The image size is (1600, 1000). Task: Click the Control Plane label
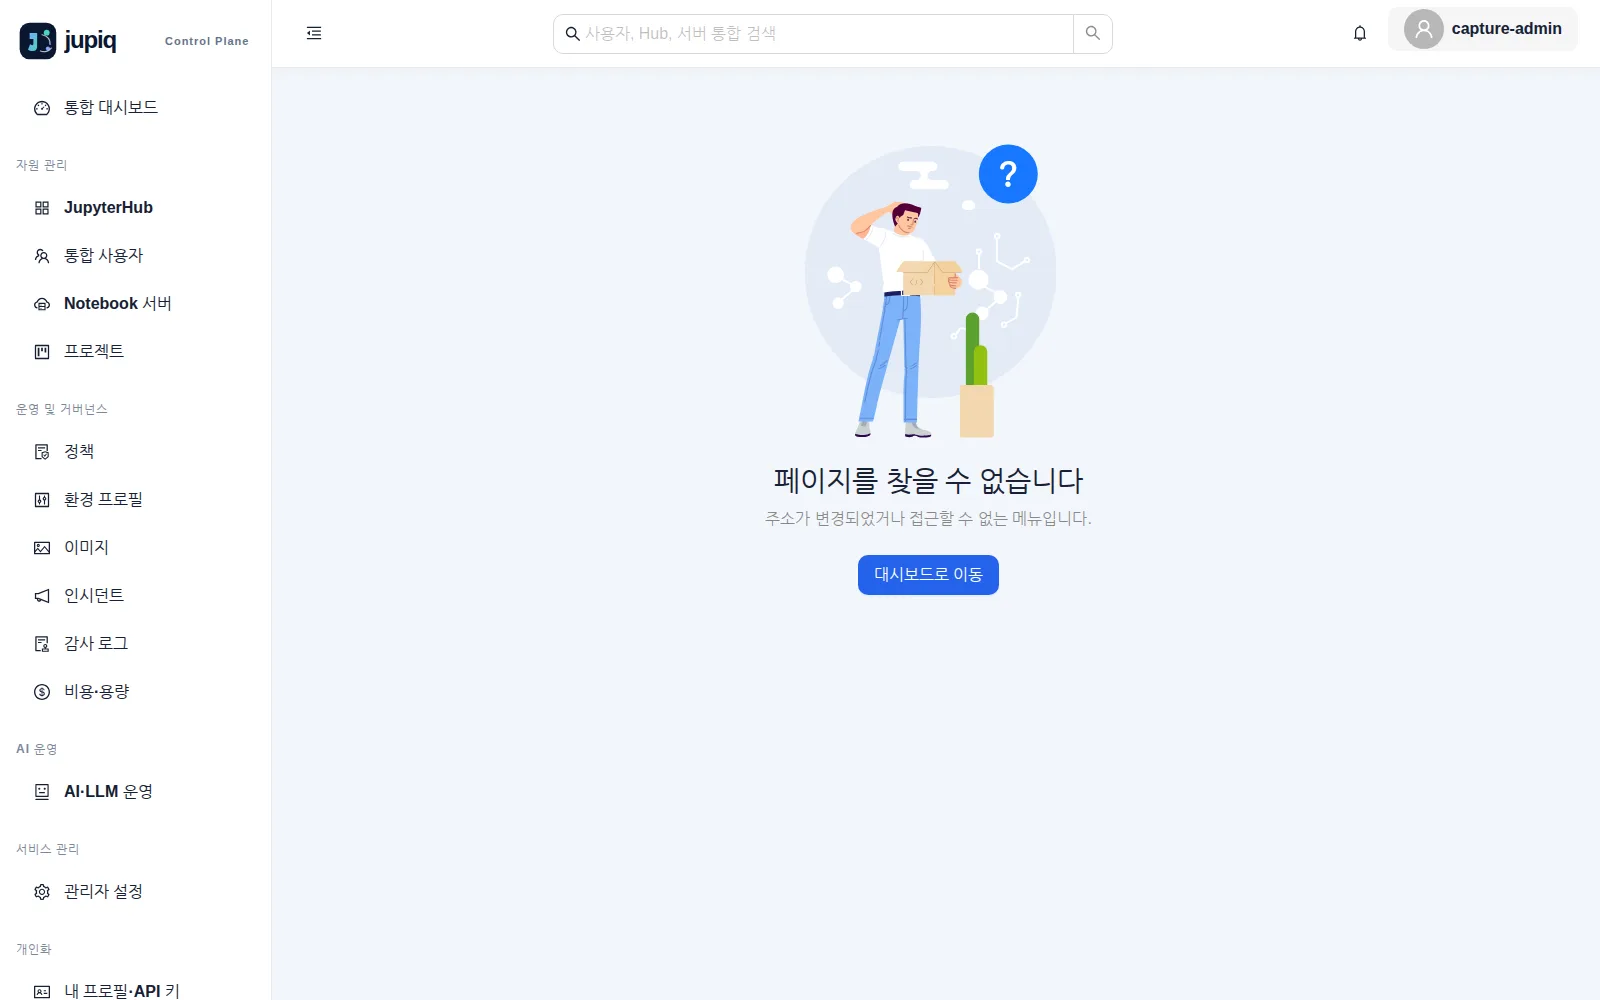coord(207,41)
